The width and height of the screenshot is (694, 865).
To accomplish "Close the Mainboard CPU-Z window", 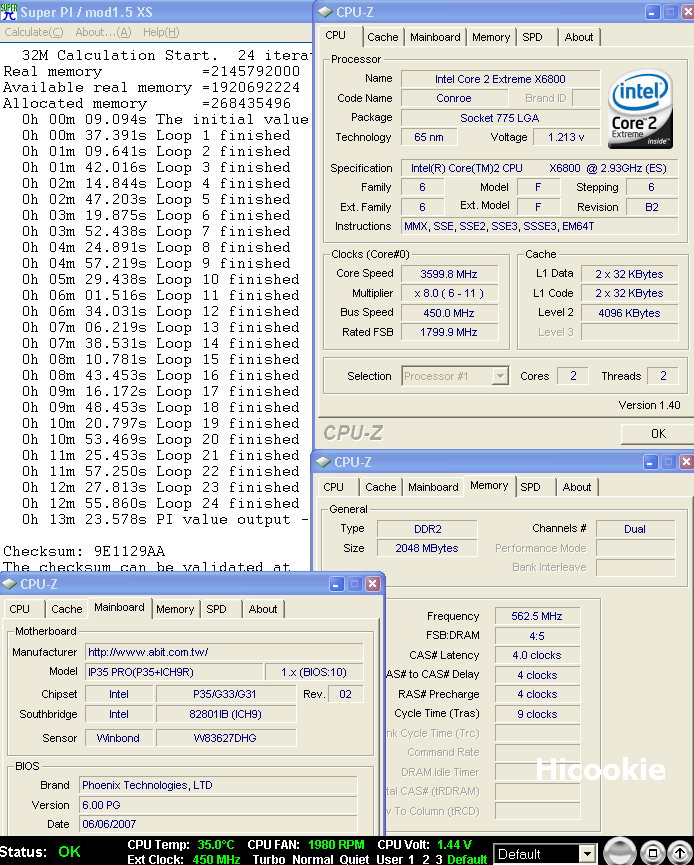I will click(373, 584).
